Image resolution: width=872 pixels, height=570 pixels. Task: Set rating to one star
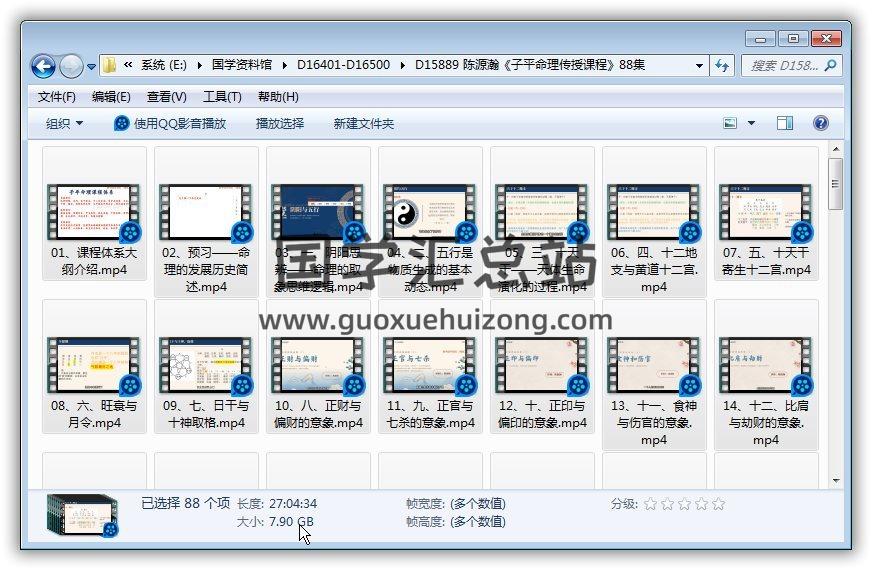click(650, 504)
